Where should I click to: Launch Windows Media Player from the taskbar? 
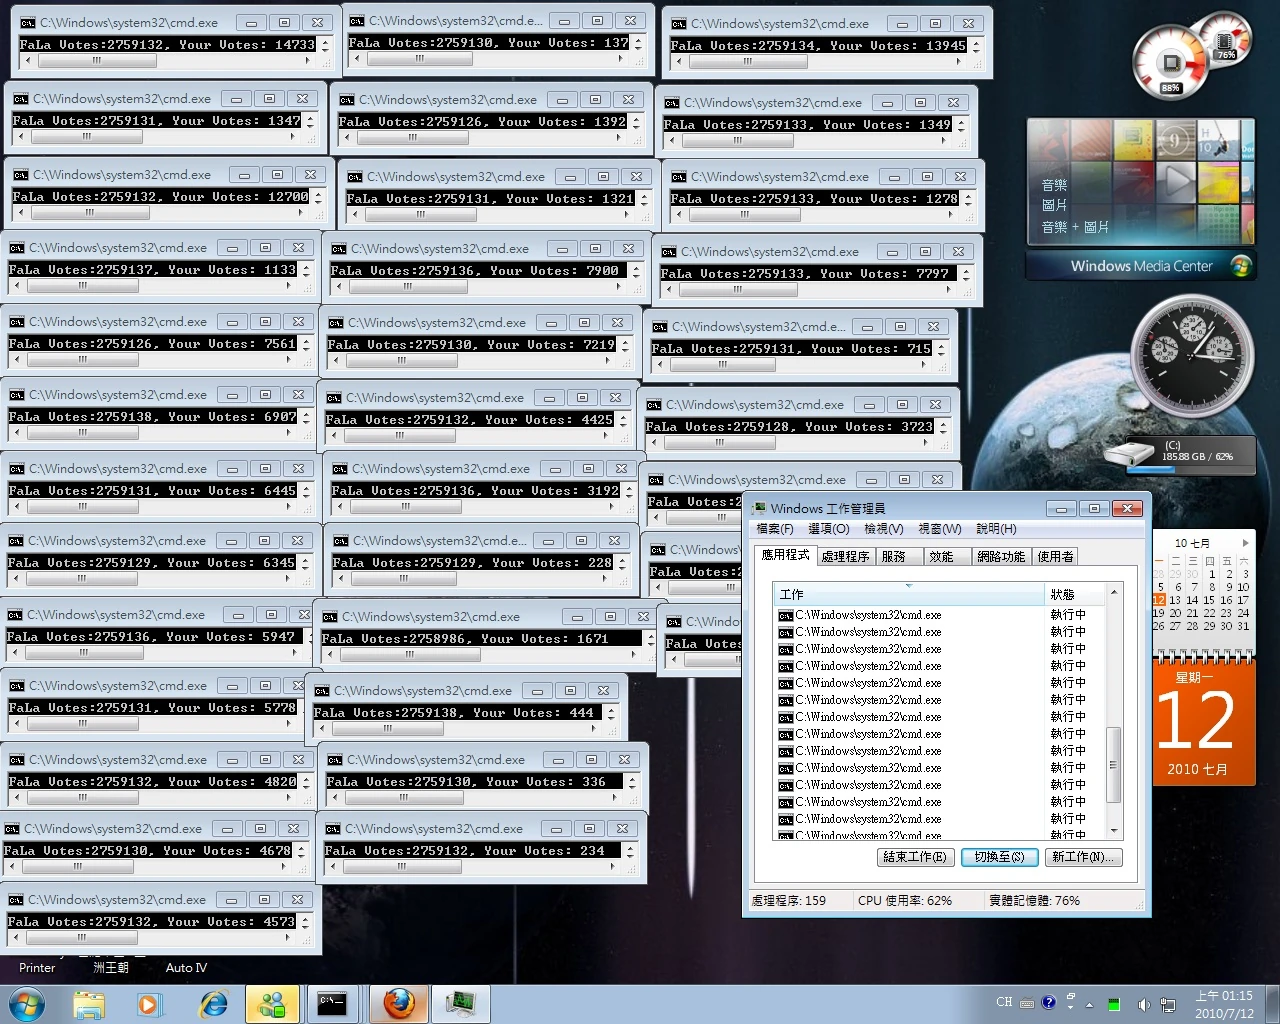(150, 1004)
